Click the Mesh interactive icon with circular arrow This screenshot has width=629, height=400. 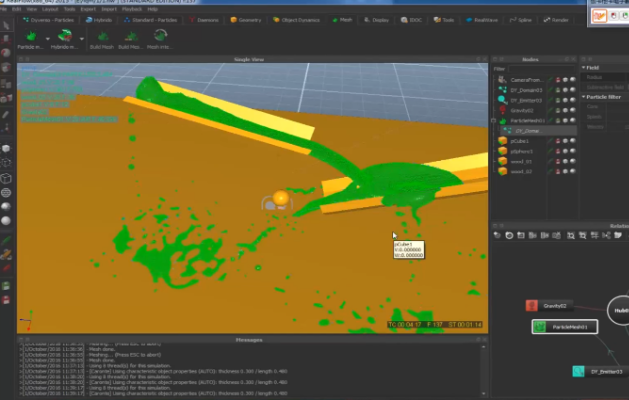point(160,36)
